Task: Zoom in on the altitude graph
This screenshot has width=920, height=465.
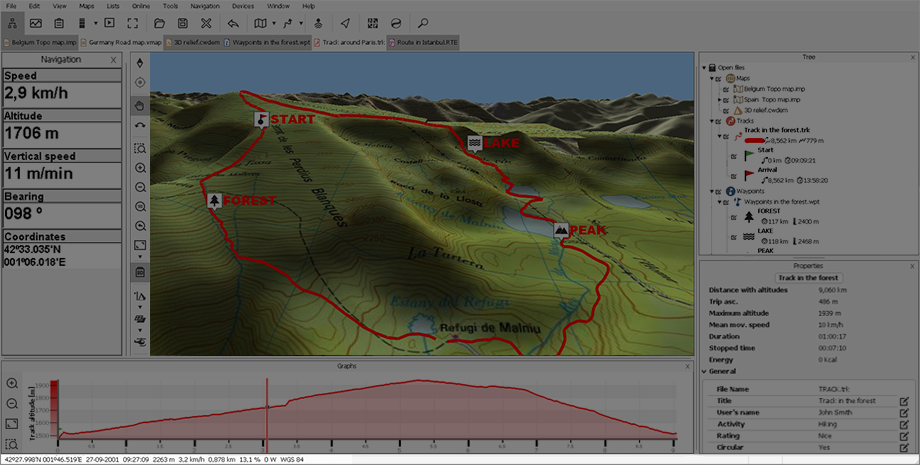Action: (12, 384)
